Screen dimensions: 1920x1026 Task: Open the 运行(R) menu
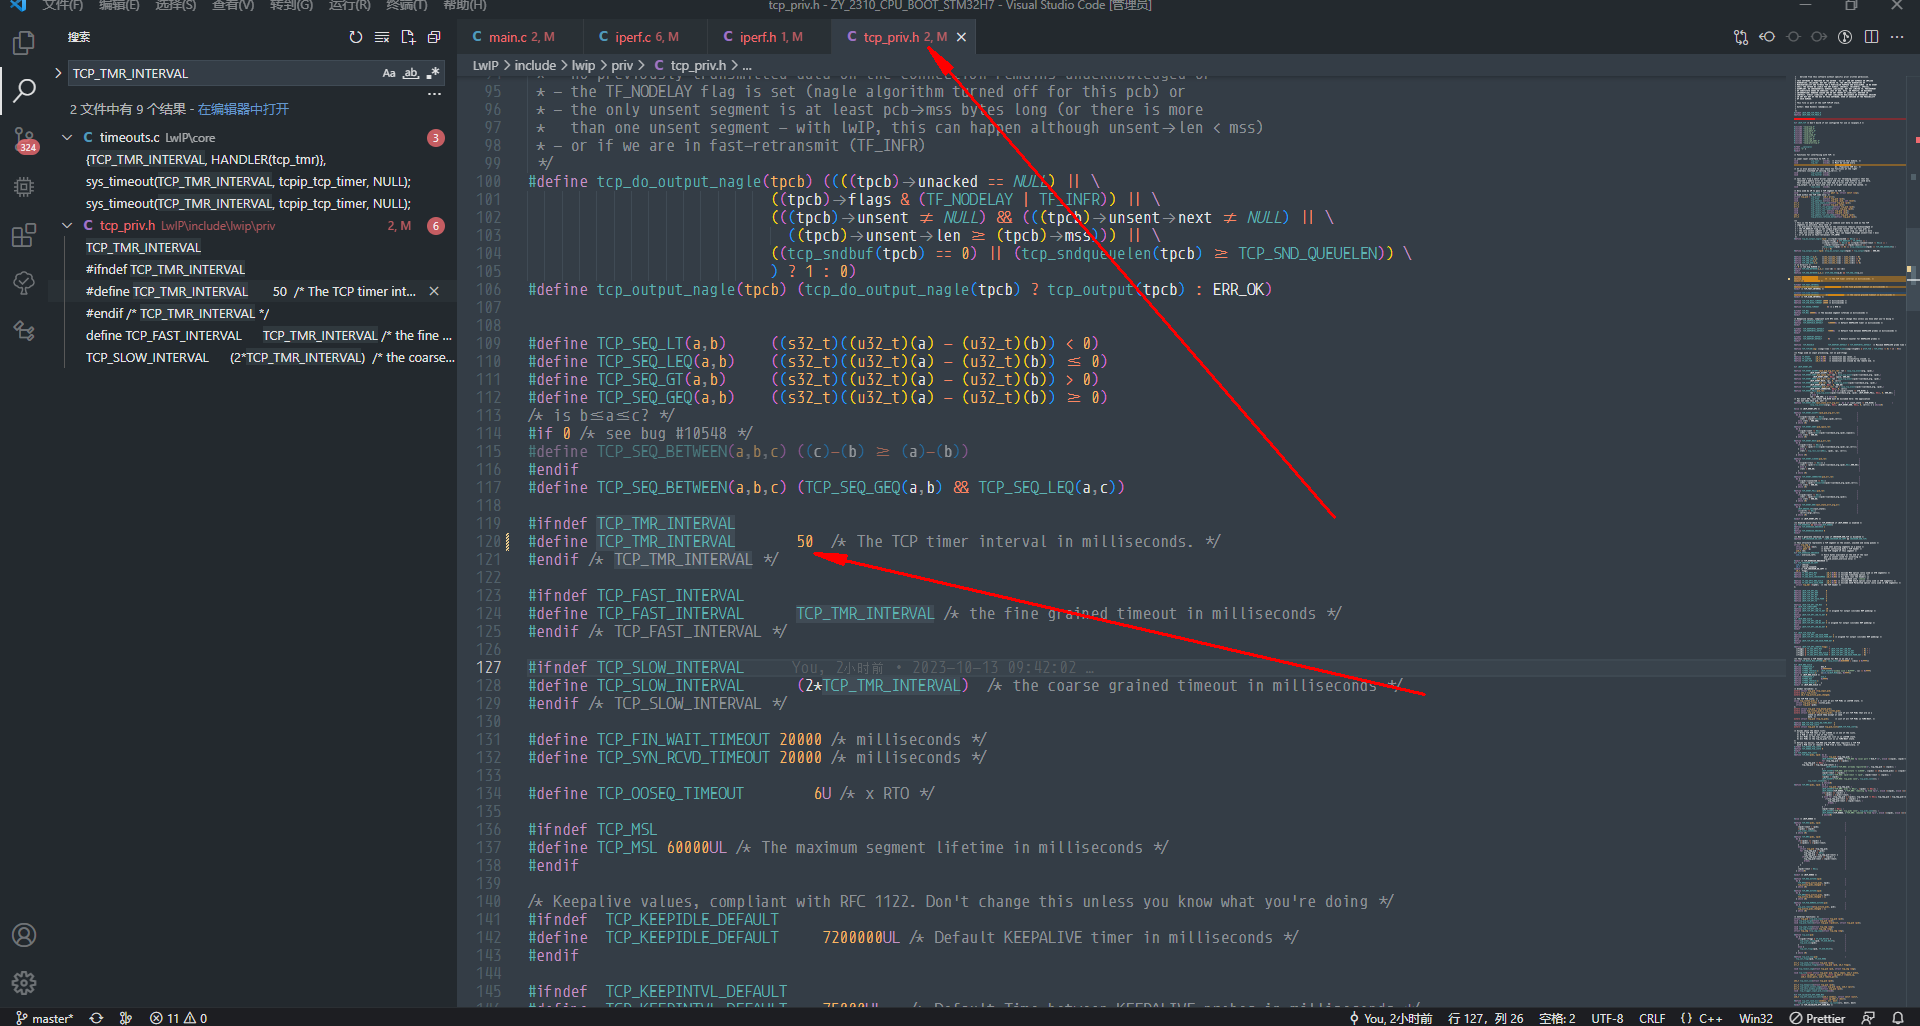[x=350, y=5]
